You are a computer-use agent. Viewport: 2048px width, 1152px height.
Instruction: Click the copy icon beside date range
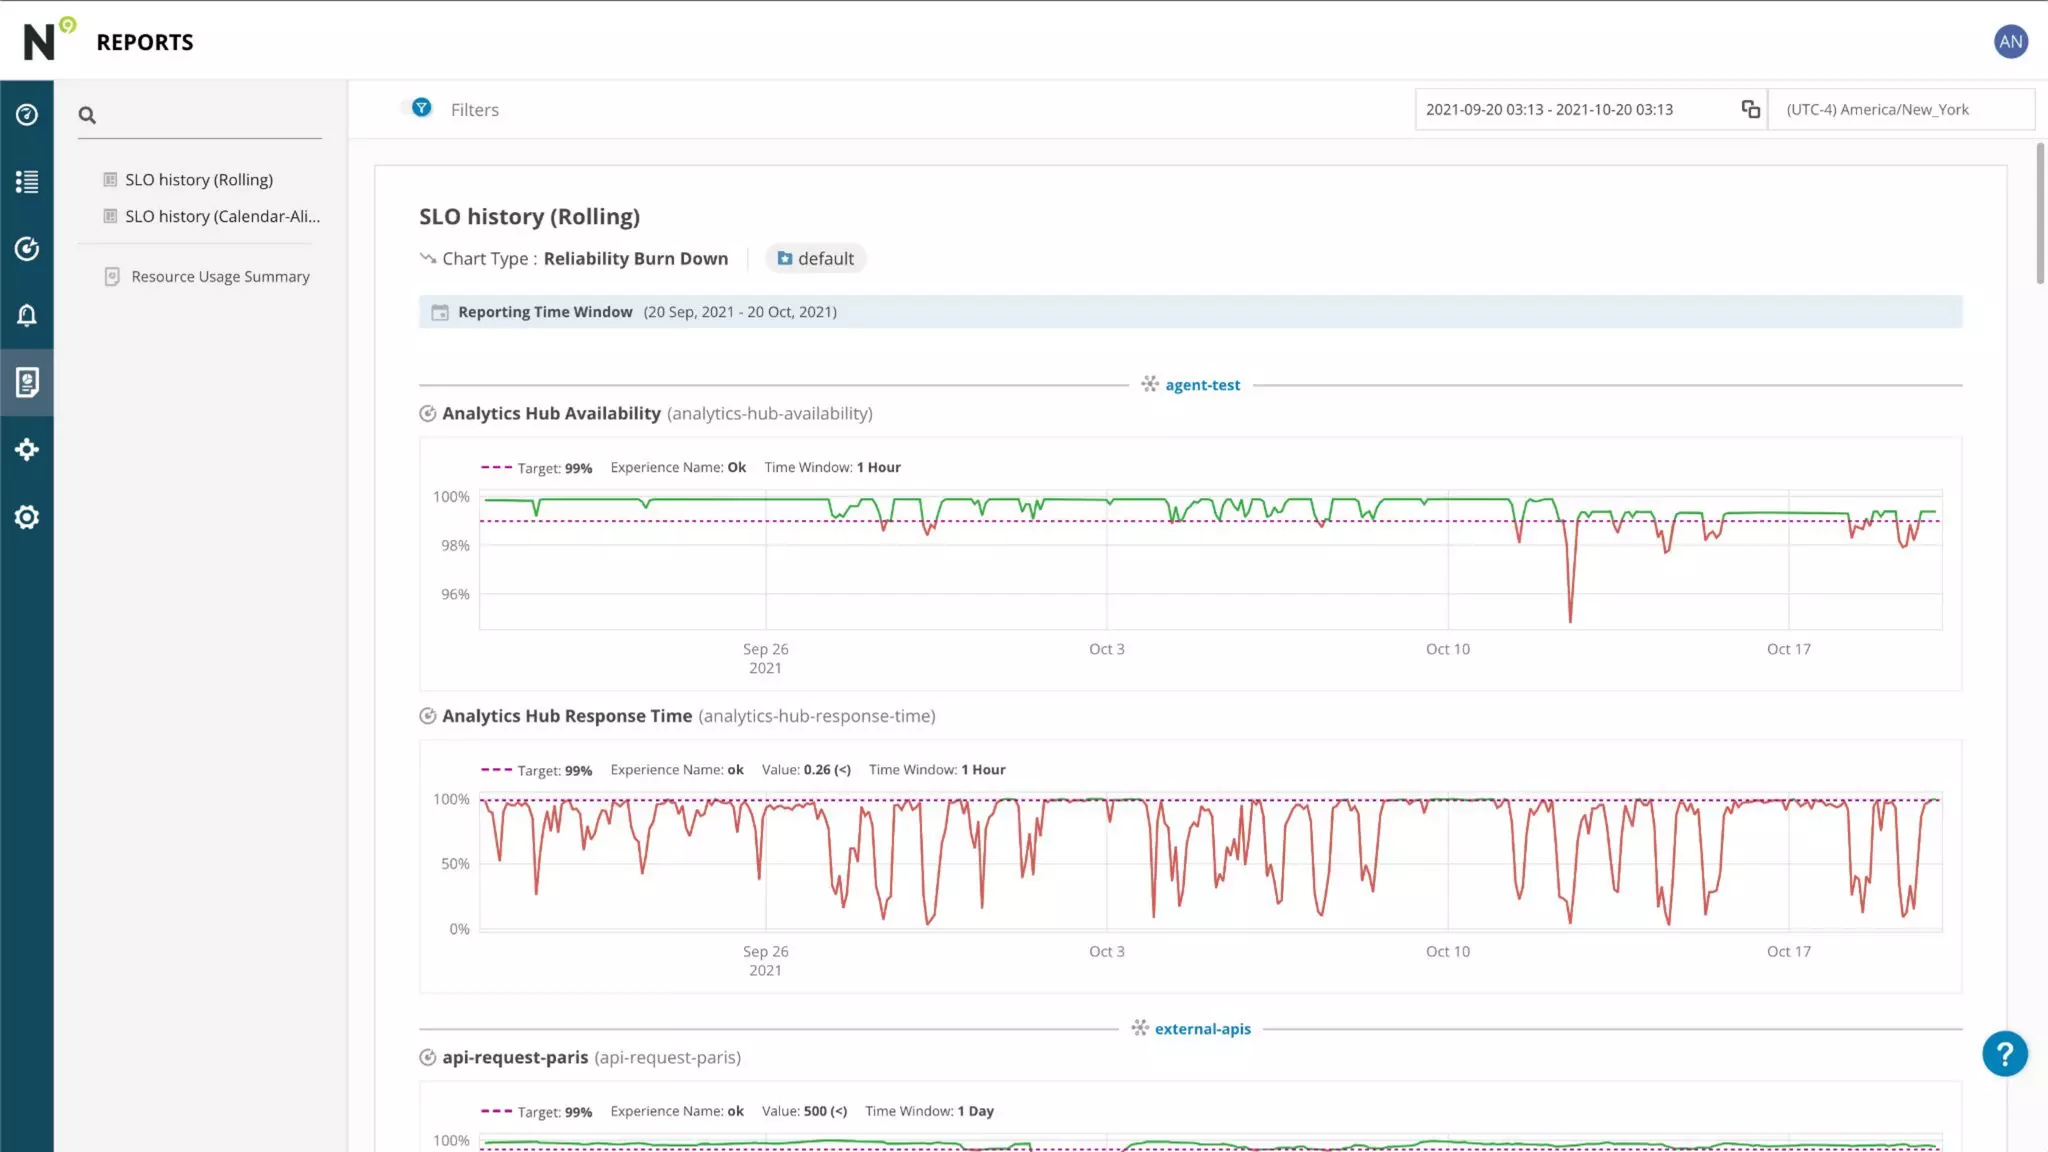[x=1750, y=109]
